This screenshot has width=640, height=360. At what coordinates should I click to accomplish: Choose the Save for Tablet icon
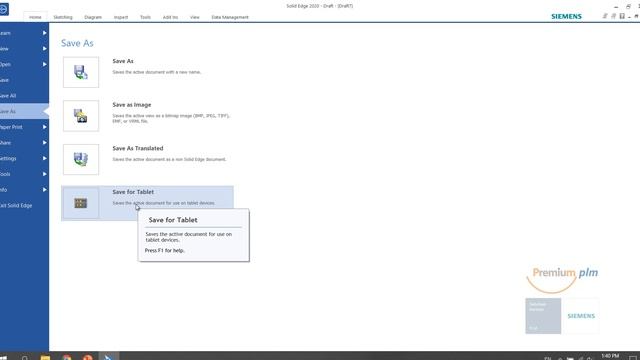pos(81,203)
